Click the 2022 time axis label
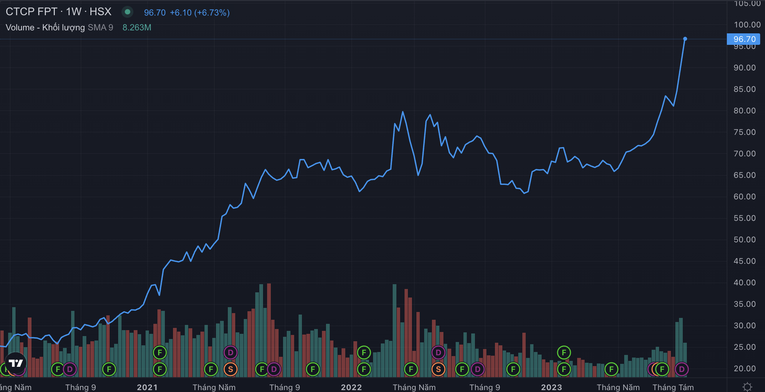 (x=351, y=387)
